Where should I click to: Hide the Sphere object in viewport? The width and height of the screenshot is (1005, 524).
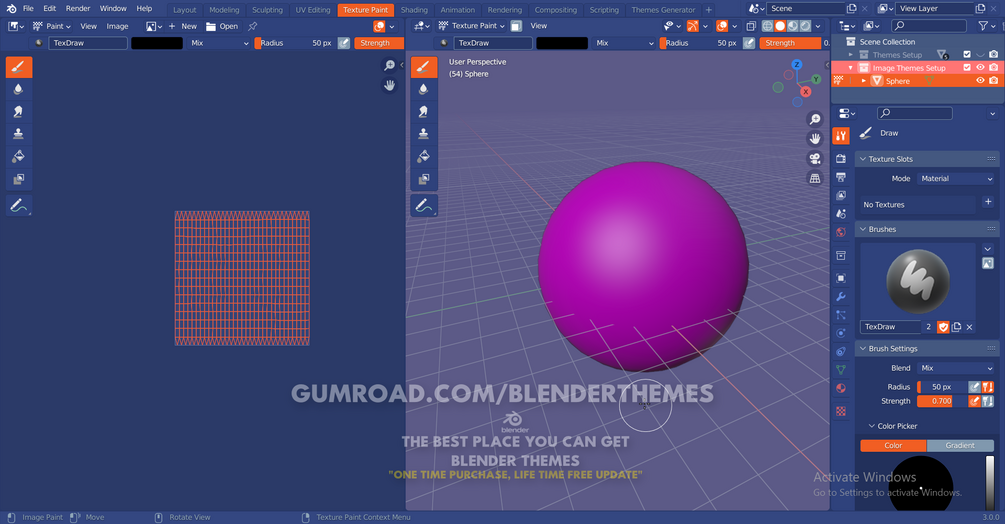point(980,81)
